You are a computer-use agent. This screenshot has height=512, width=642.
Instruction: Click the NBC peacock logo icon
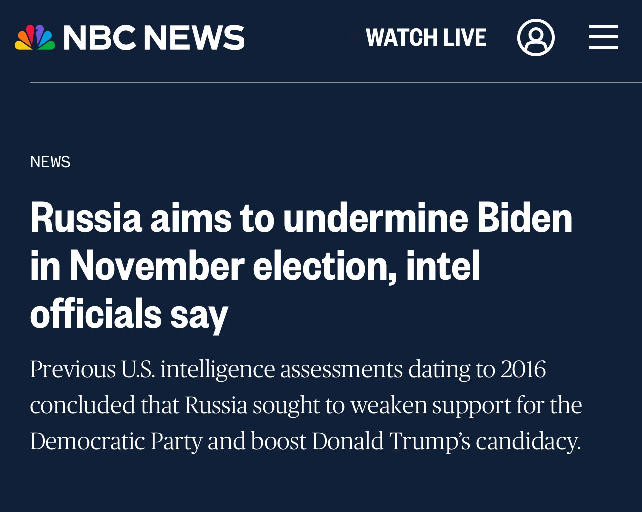pos(35,38)
